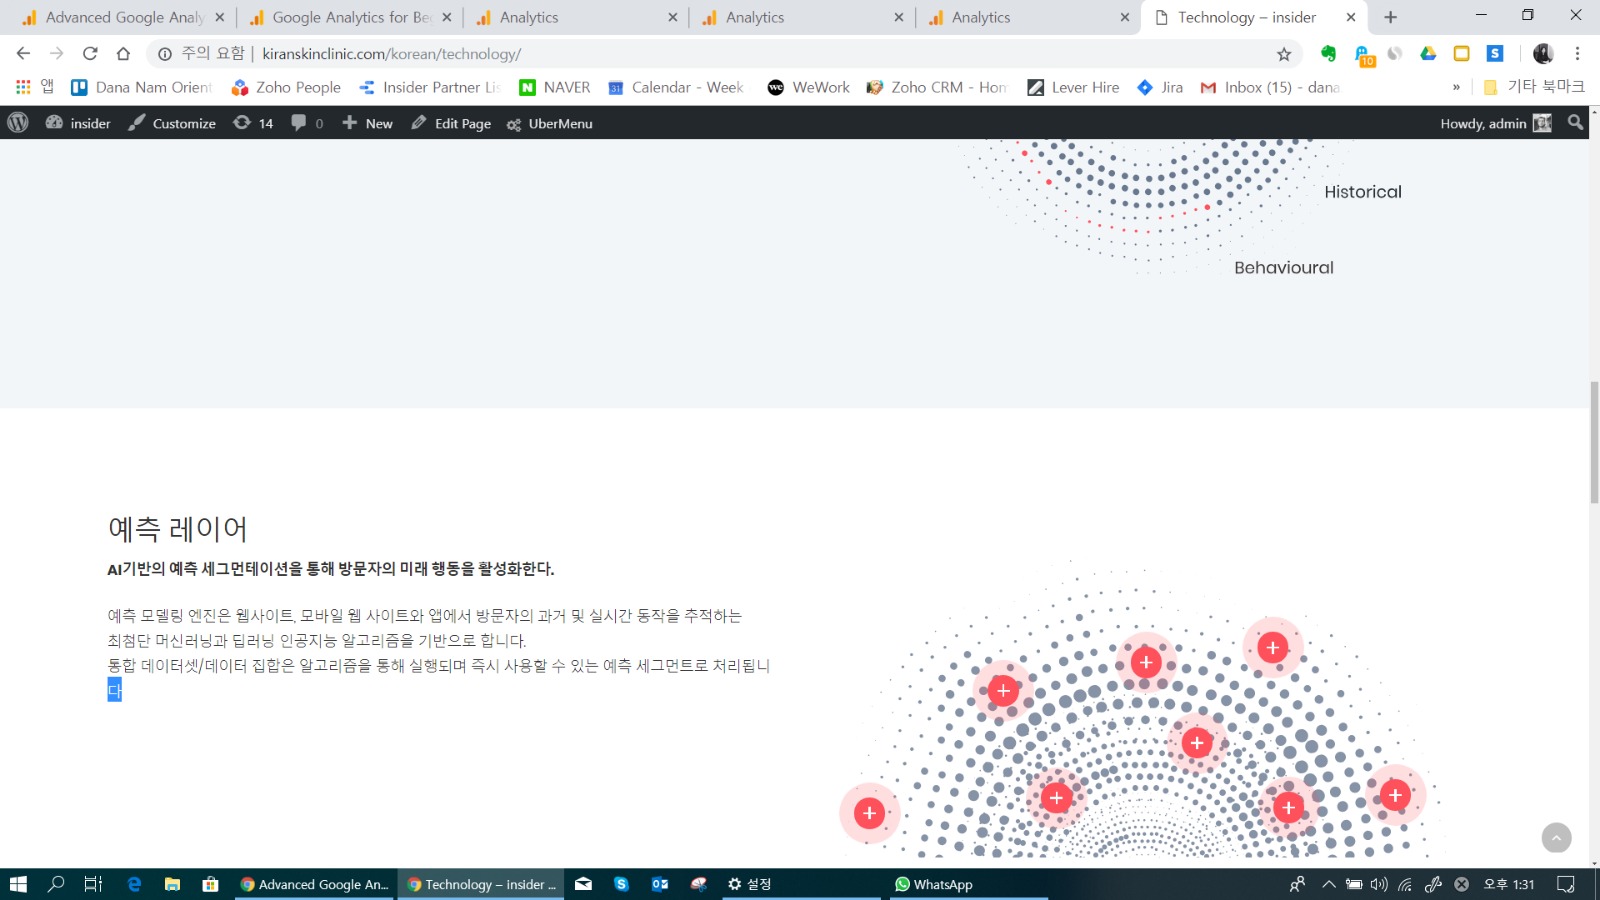This screenshot has height=900, width=1600.
Task: Bookmark this page with the star icon
Action: [x=1284, y=54]
